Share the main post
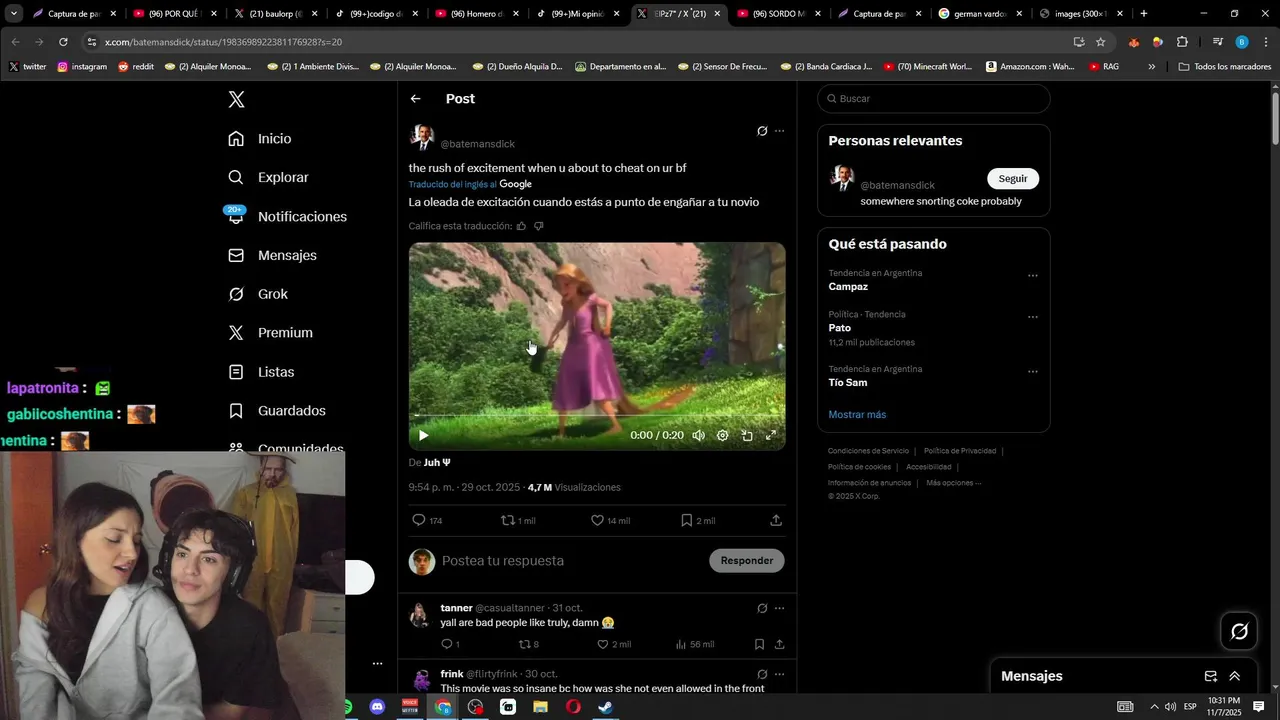The image size is (1280, 720). 776,520
